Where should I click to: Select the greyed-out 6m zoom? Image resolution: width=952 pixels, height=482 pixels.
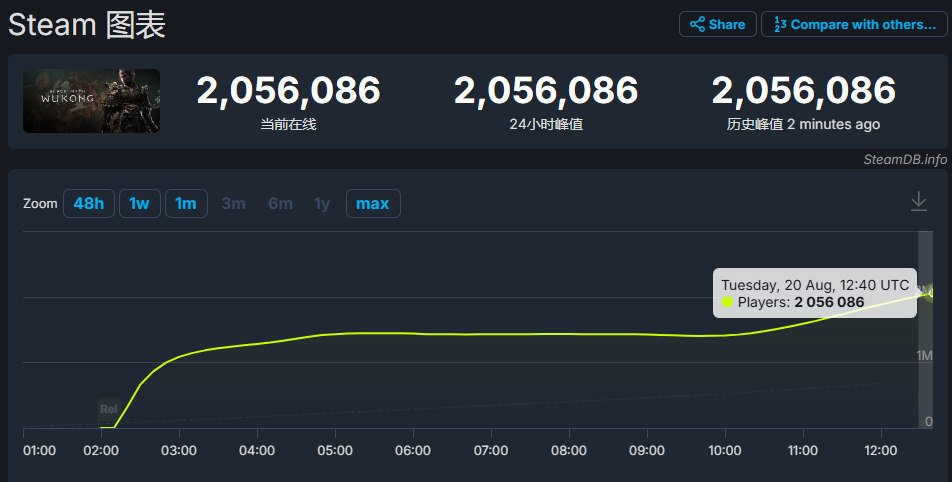(x=280, y=203)
